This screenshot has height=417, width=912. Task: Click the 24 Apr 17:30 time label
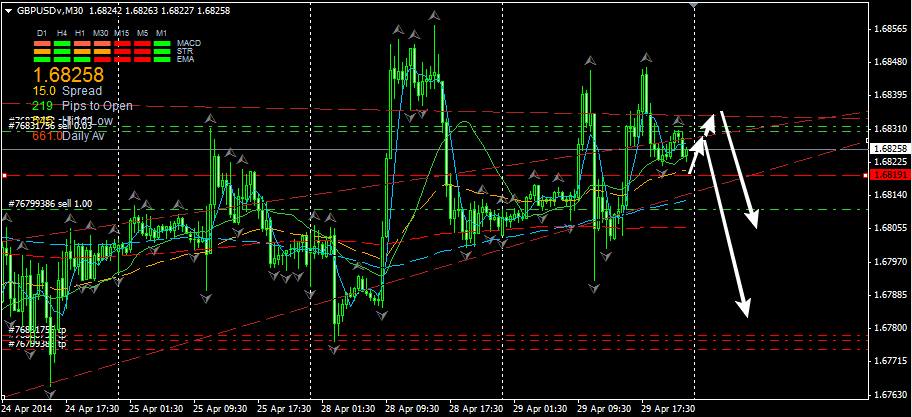[92, 408]
